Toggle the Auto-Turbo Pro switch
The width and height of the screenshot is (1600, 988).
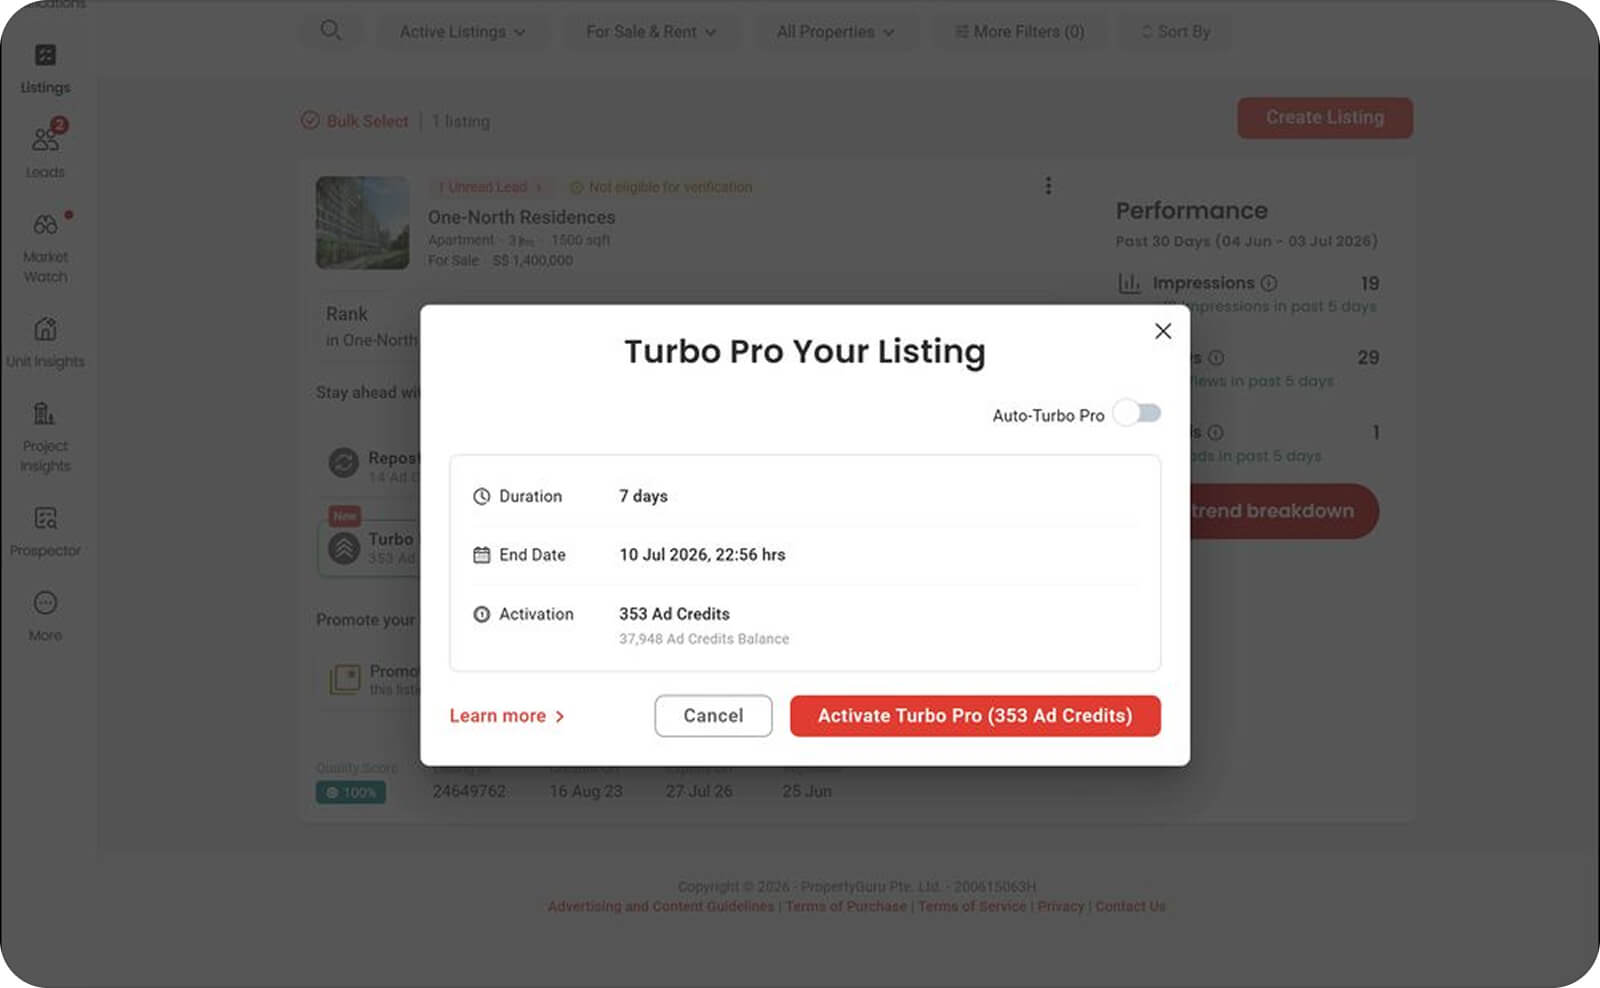click(x=1137, y=413)
